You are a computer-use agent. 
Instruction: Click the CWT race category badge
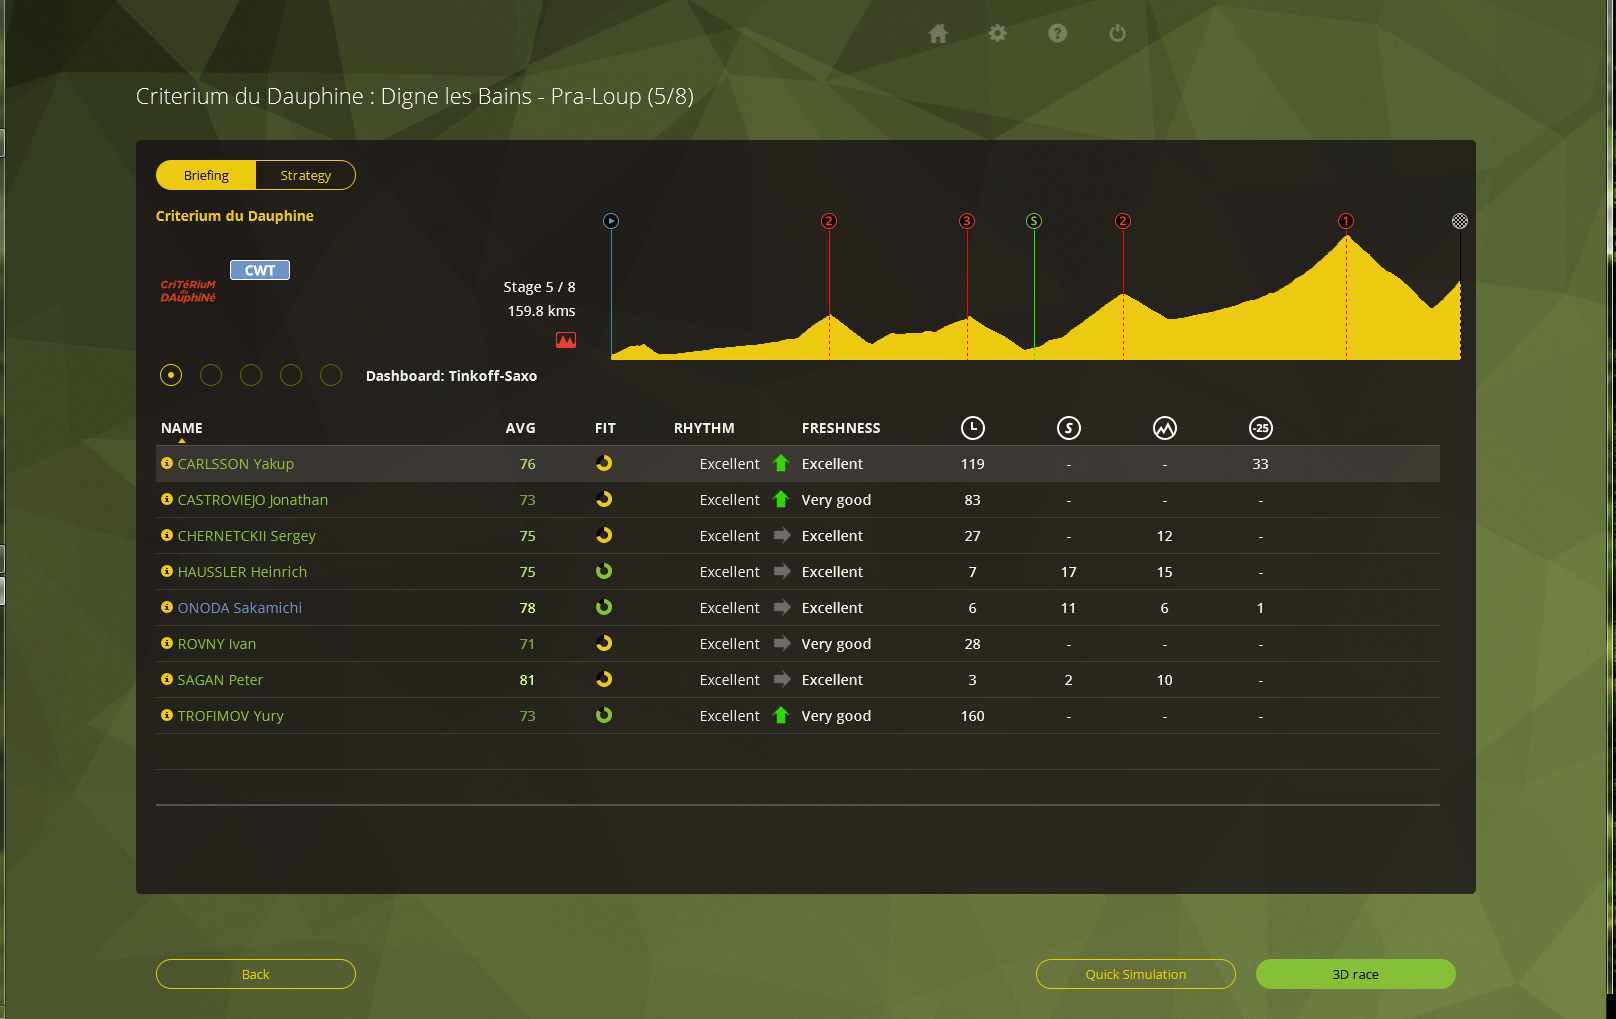coord(260,270)
